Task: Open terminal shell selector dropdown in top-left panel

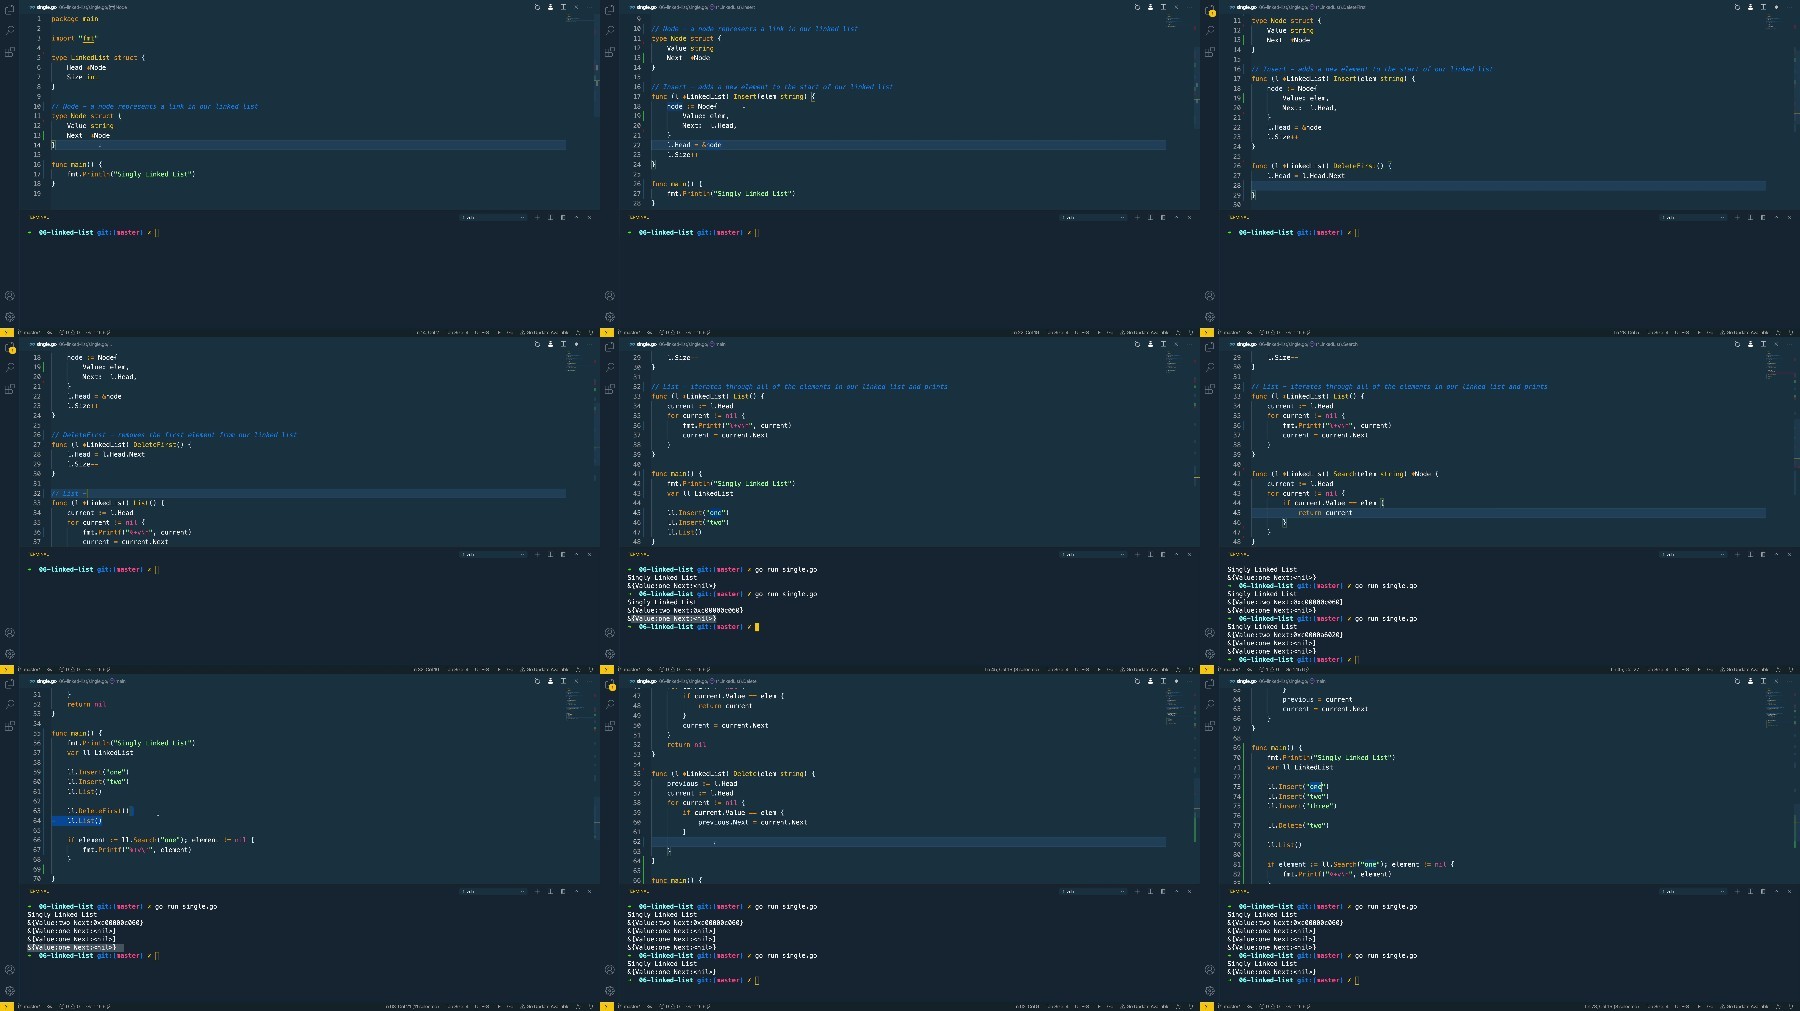Action: pos(493,217)
